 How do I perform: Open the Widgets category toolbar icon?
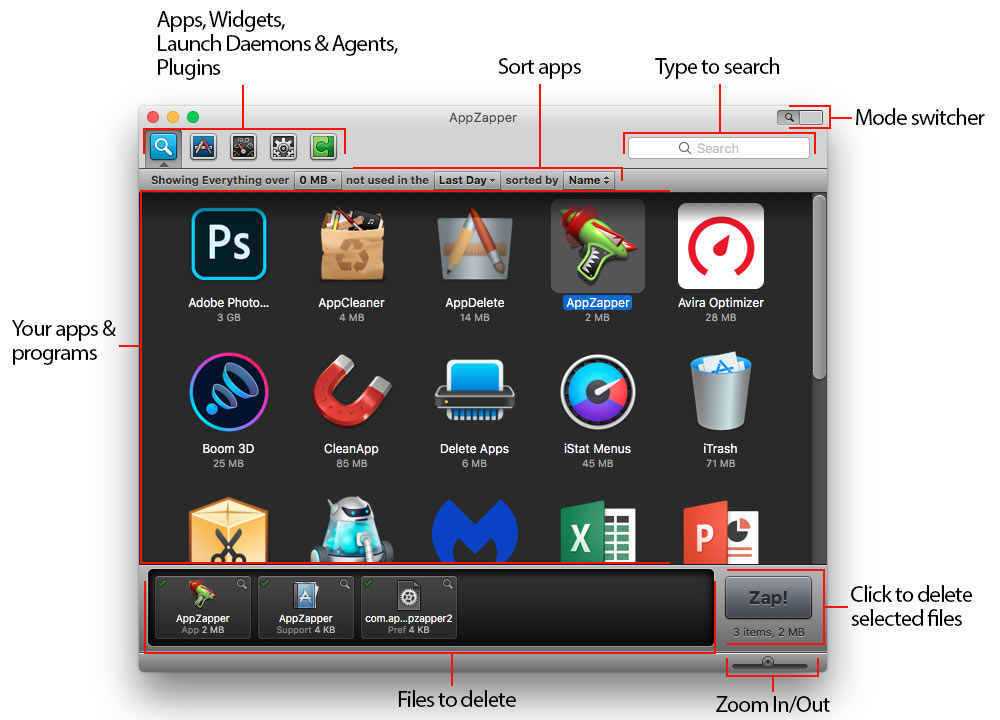243,147
